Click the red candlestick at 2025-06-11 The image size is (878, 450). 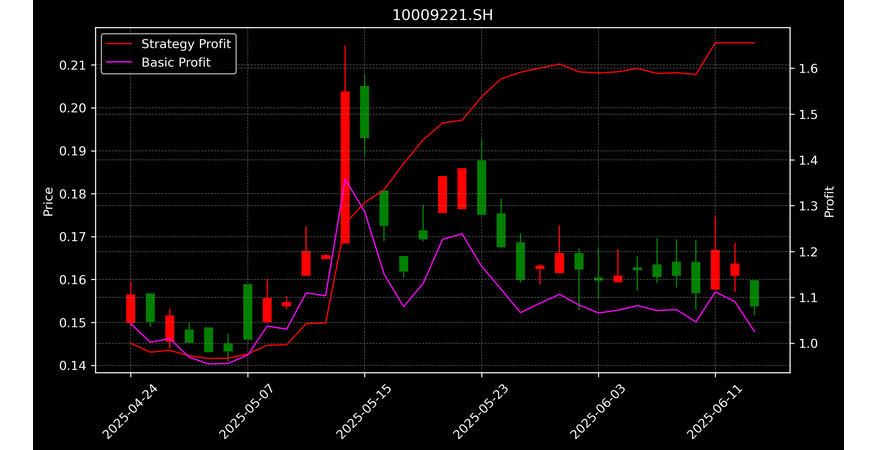(x=715, y=270)
